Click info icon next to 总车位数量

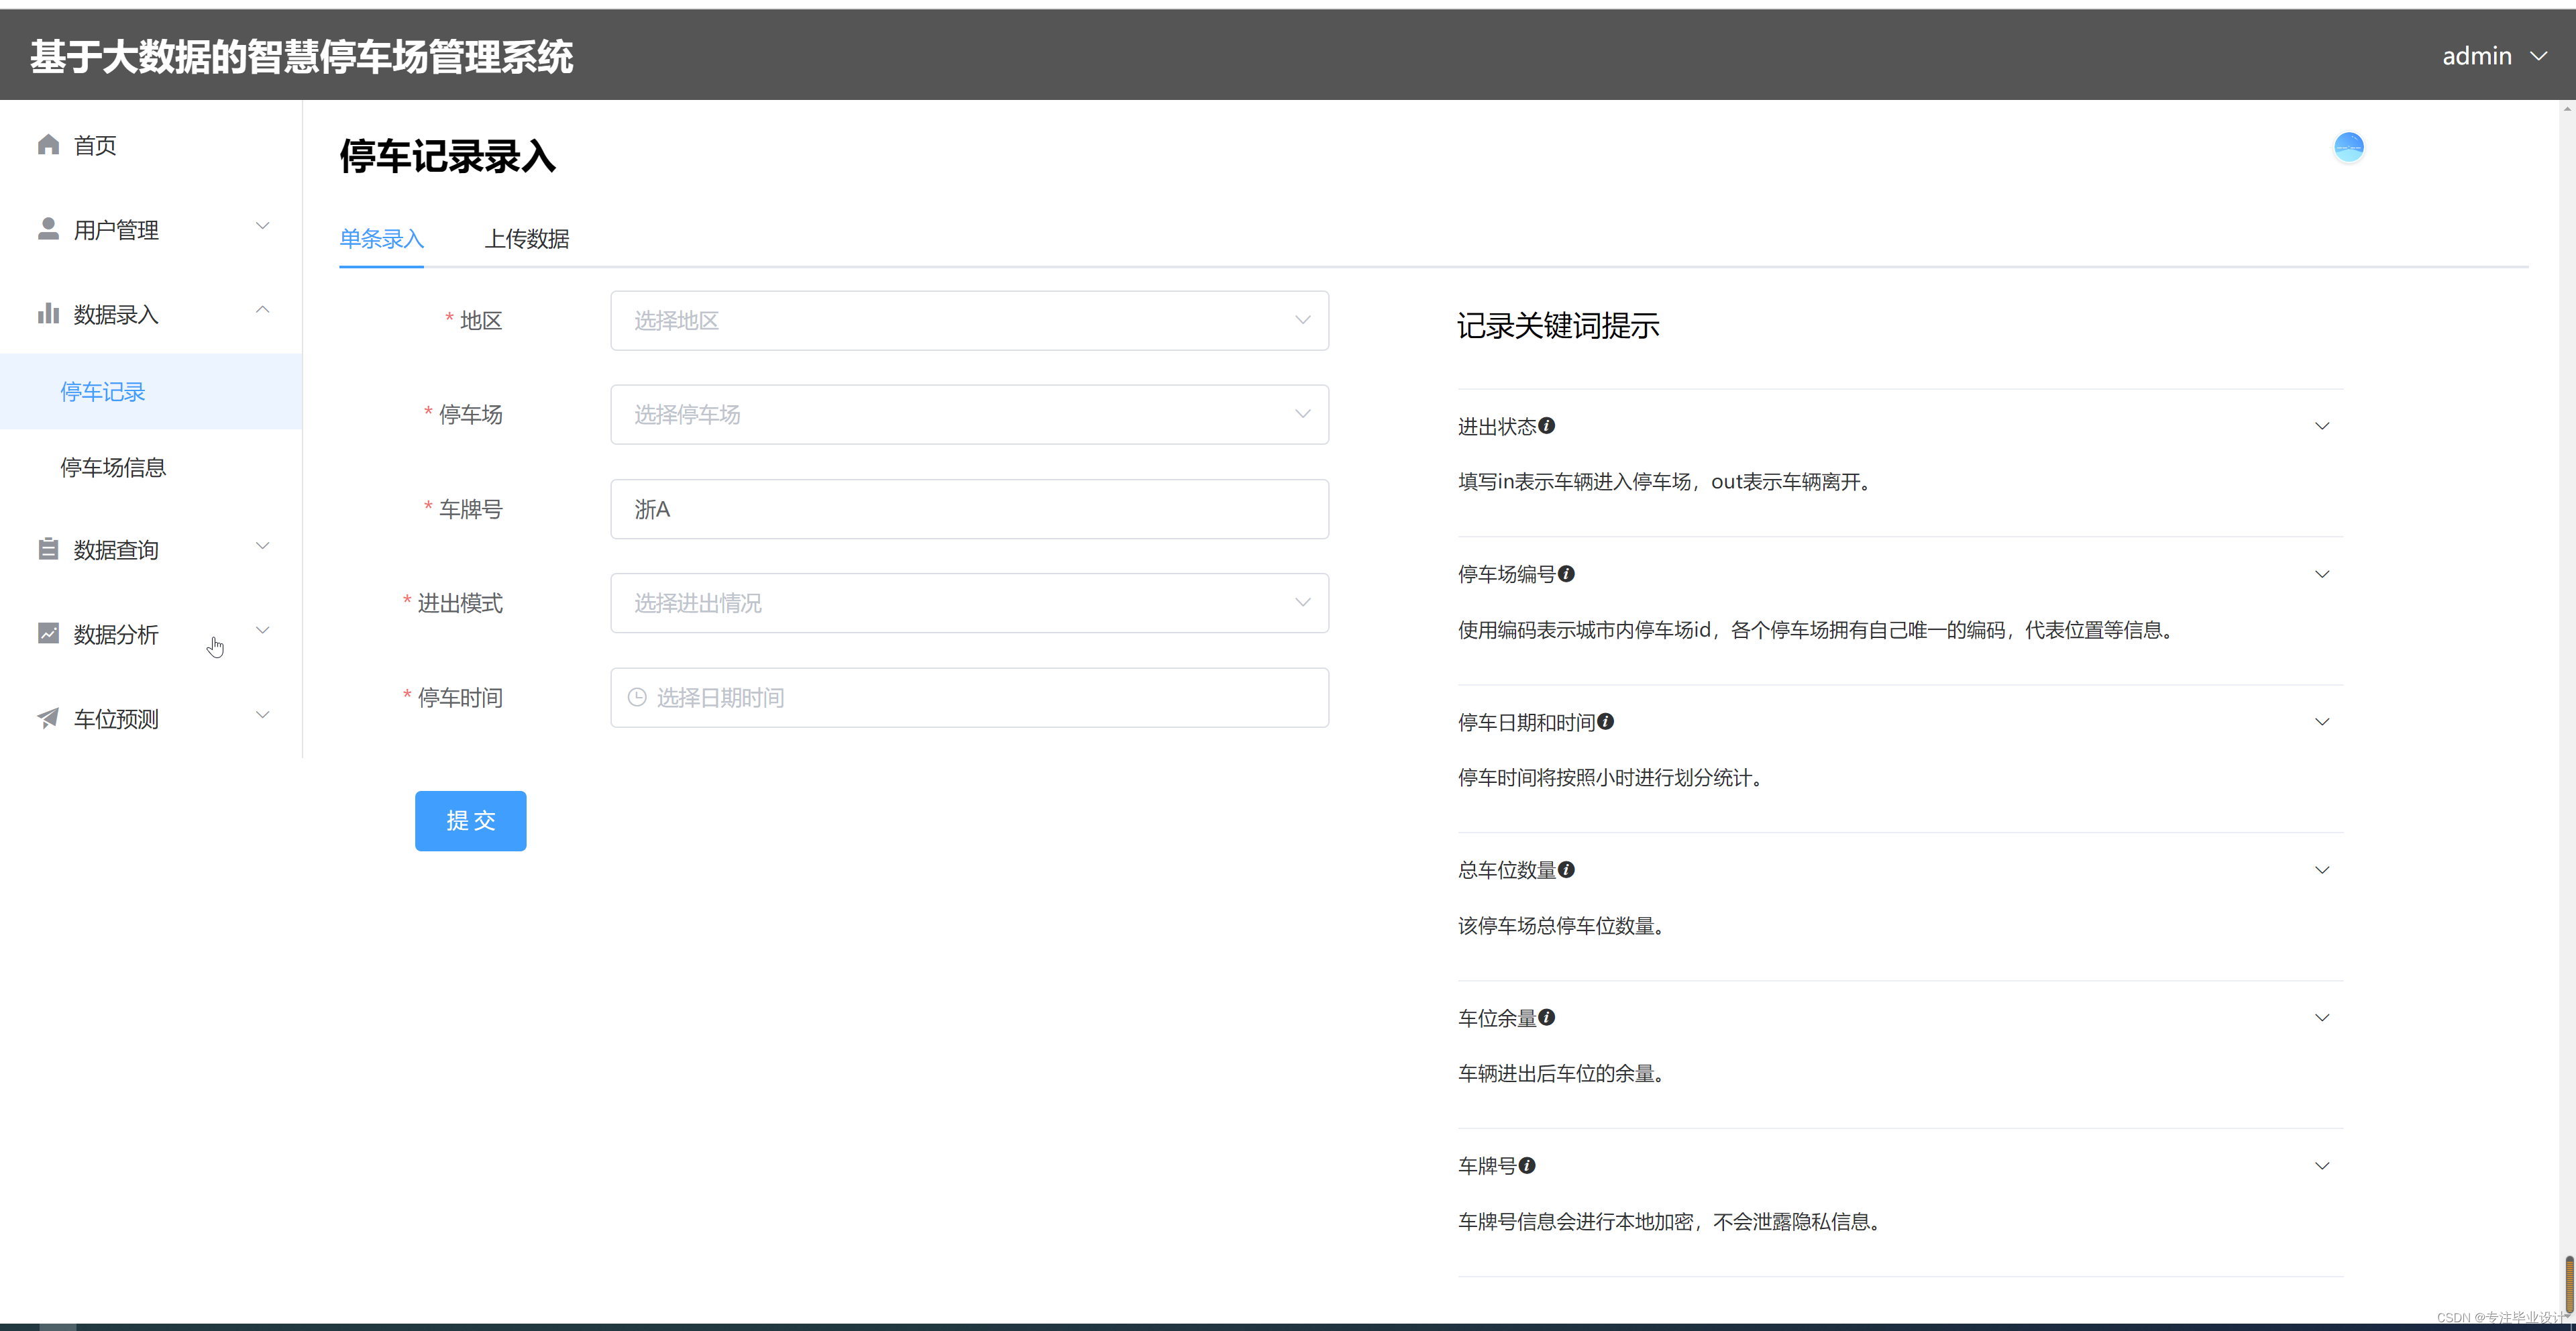[1566, 870]
